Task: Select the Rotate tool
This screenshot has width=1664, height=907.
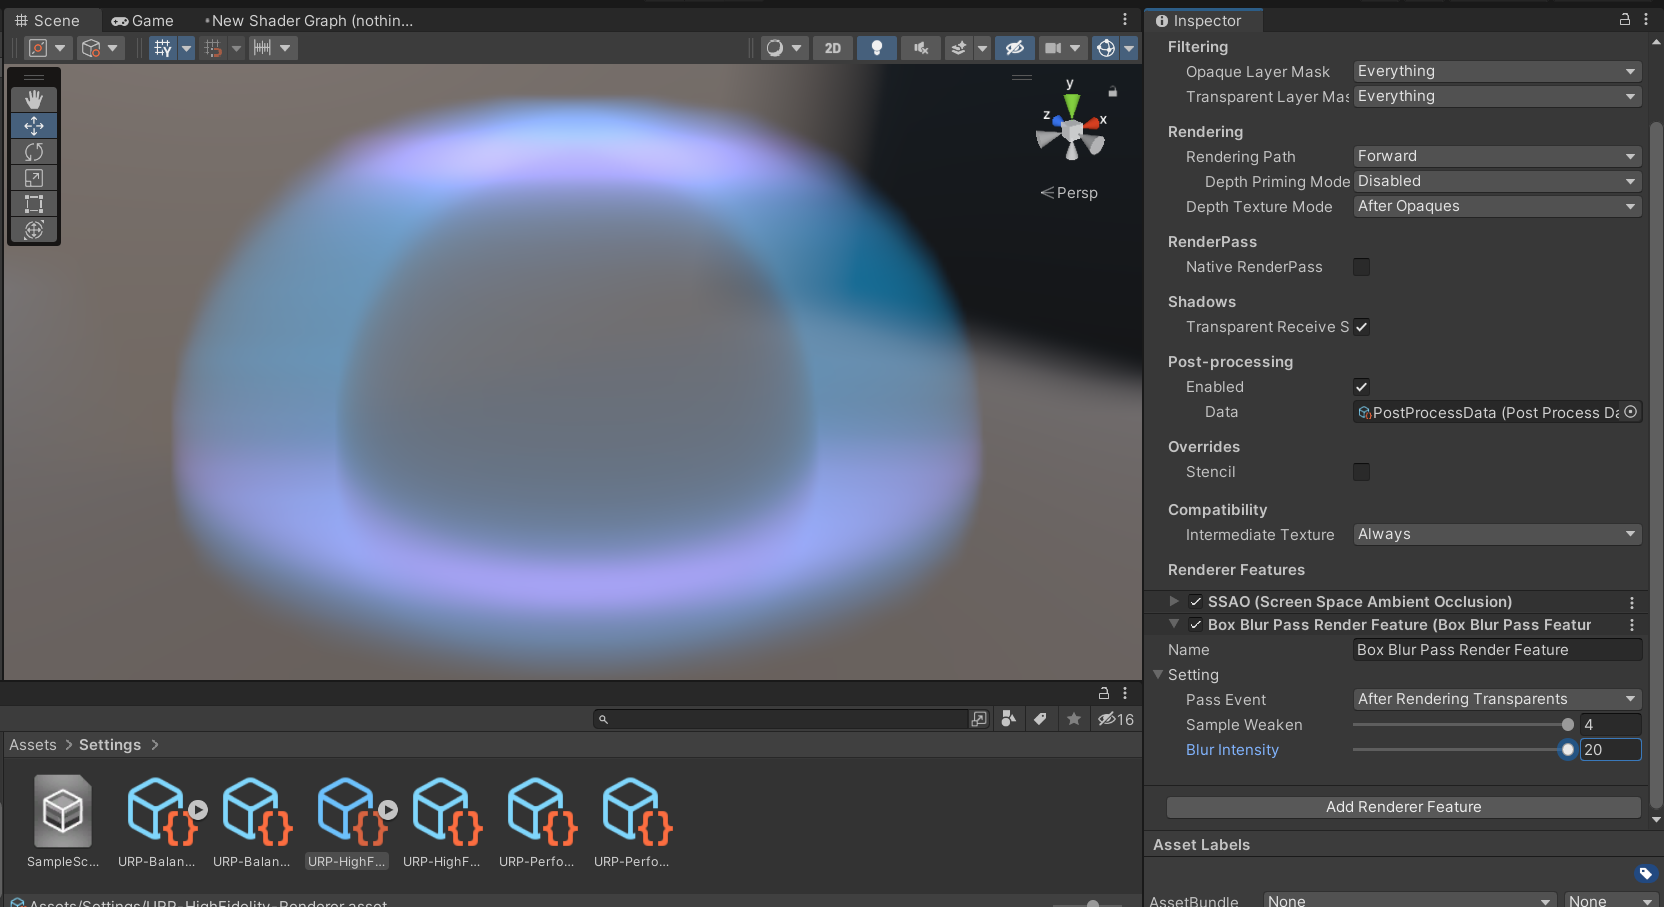Action: [34, 151]
